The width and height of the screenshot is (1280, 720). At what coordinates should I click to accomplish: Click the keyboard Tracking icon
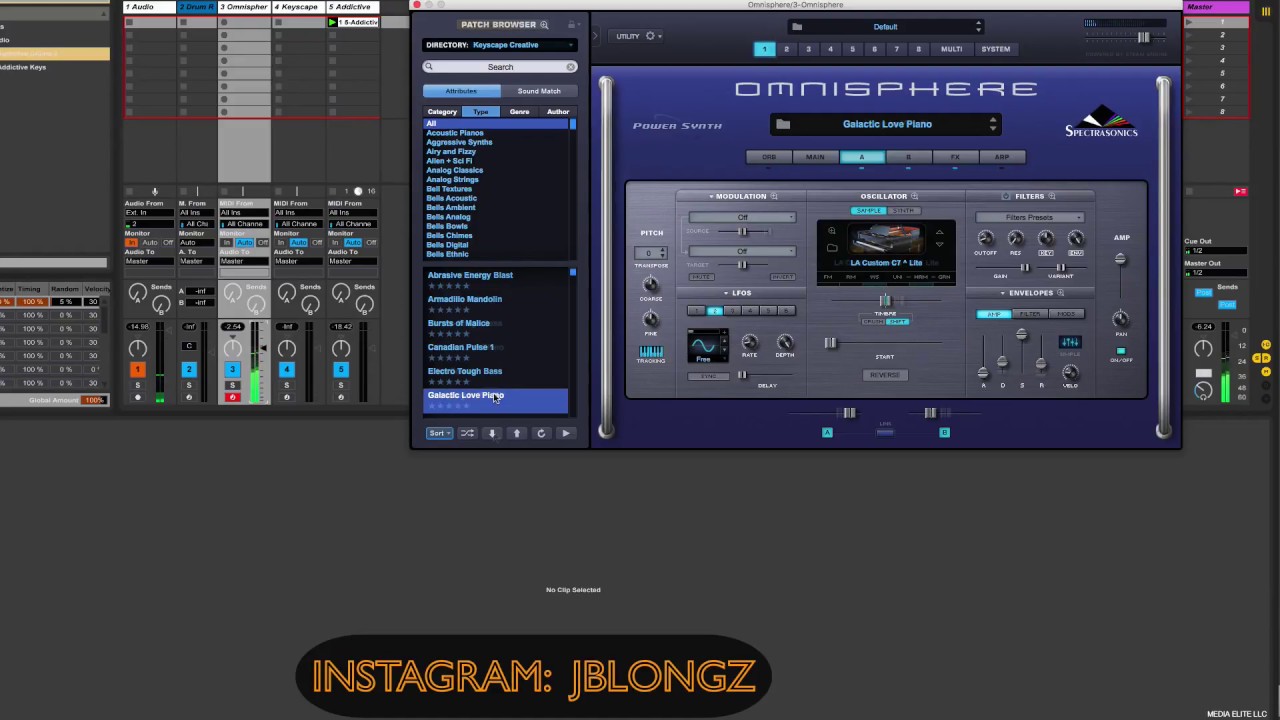[x=651, y=352]
